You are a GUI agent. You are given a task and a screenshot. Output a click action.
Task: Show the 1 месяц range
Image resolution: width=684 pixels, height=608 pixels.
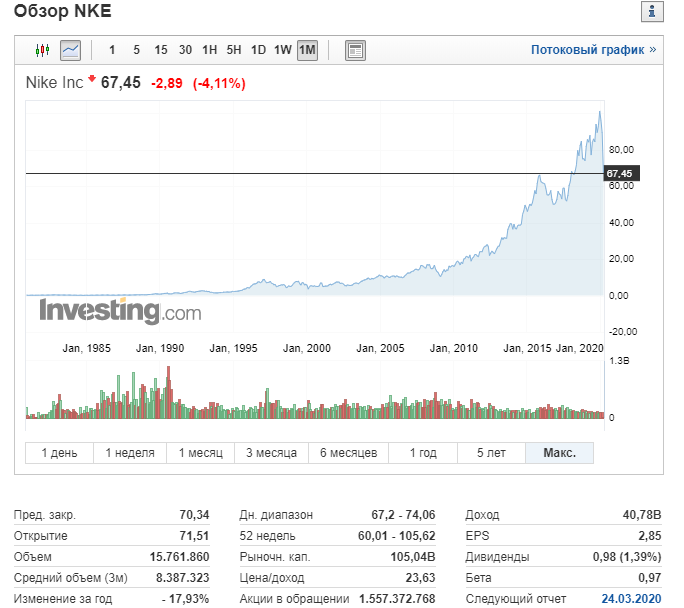coord(201,453)
